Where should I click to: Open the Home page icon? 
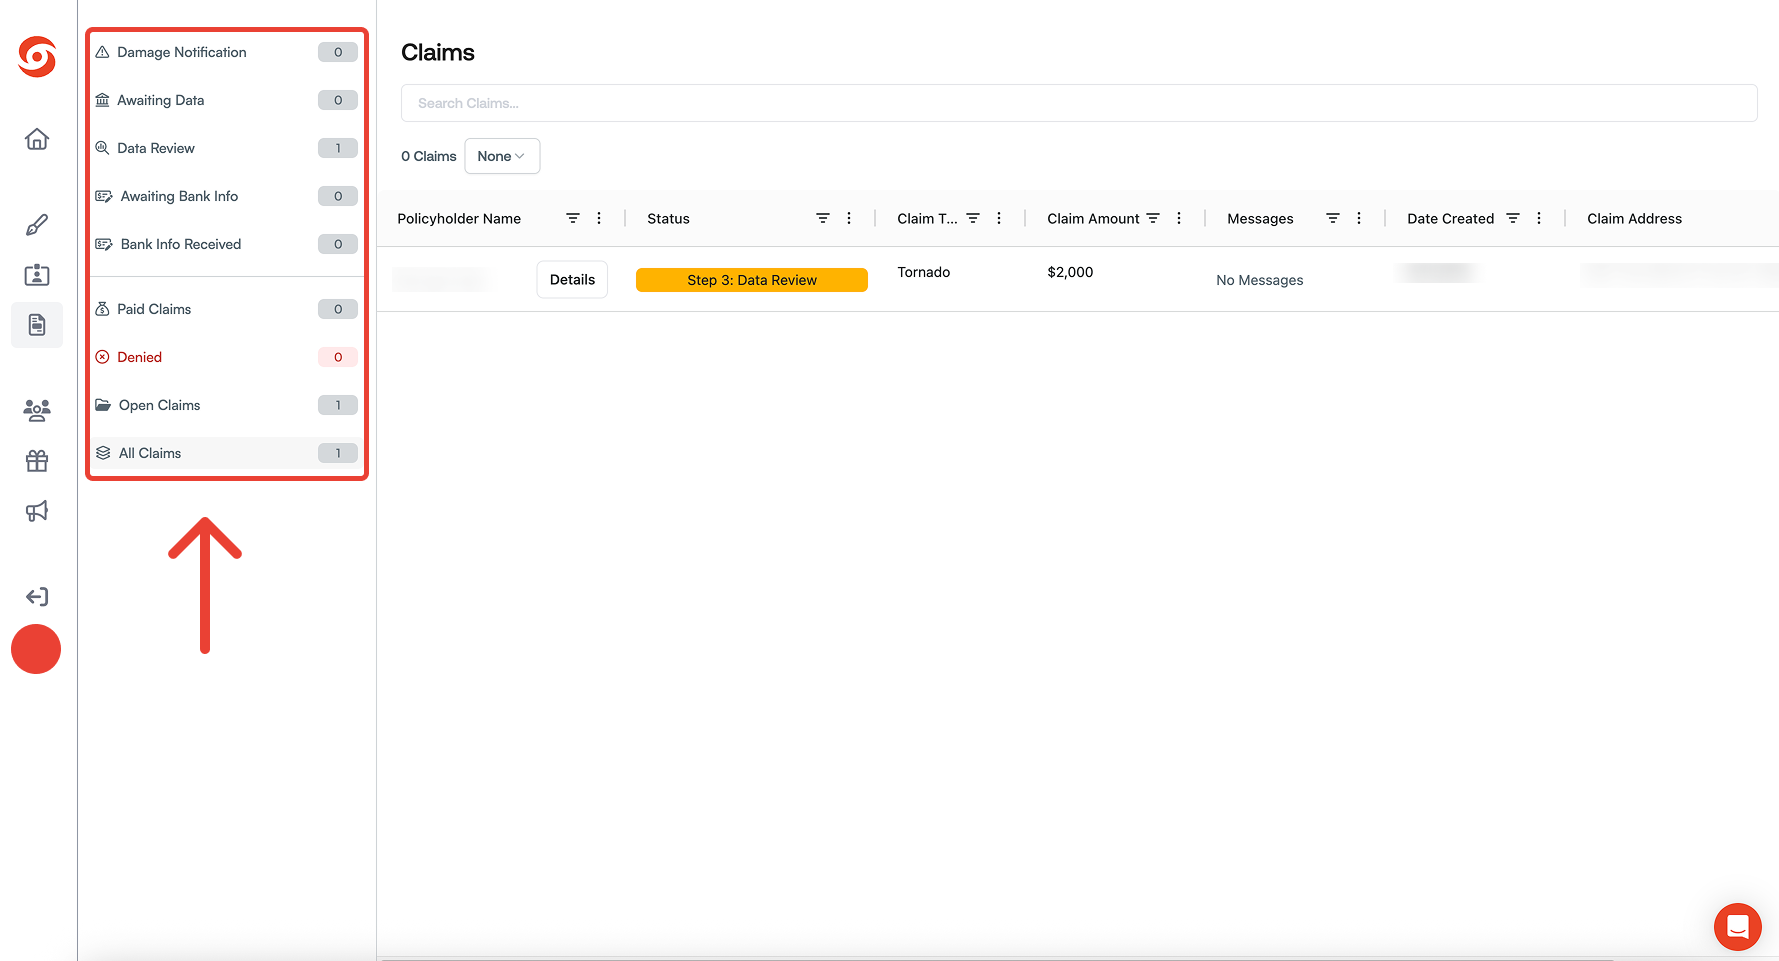pyautogui.click(x=36, y=139)
